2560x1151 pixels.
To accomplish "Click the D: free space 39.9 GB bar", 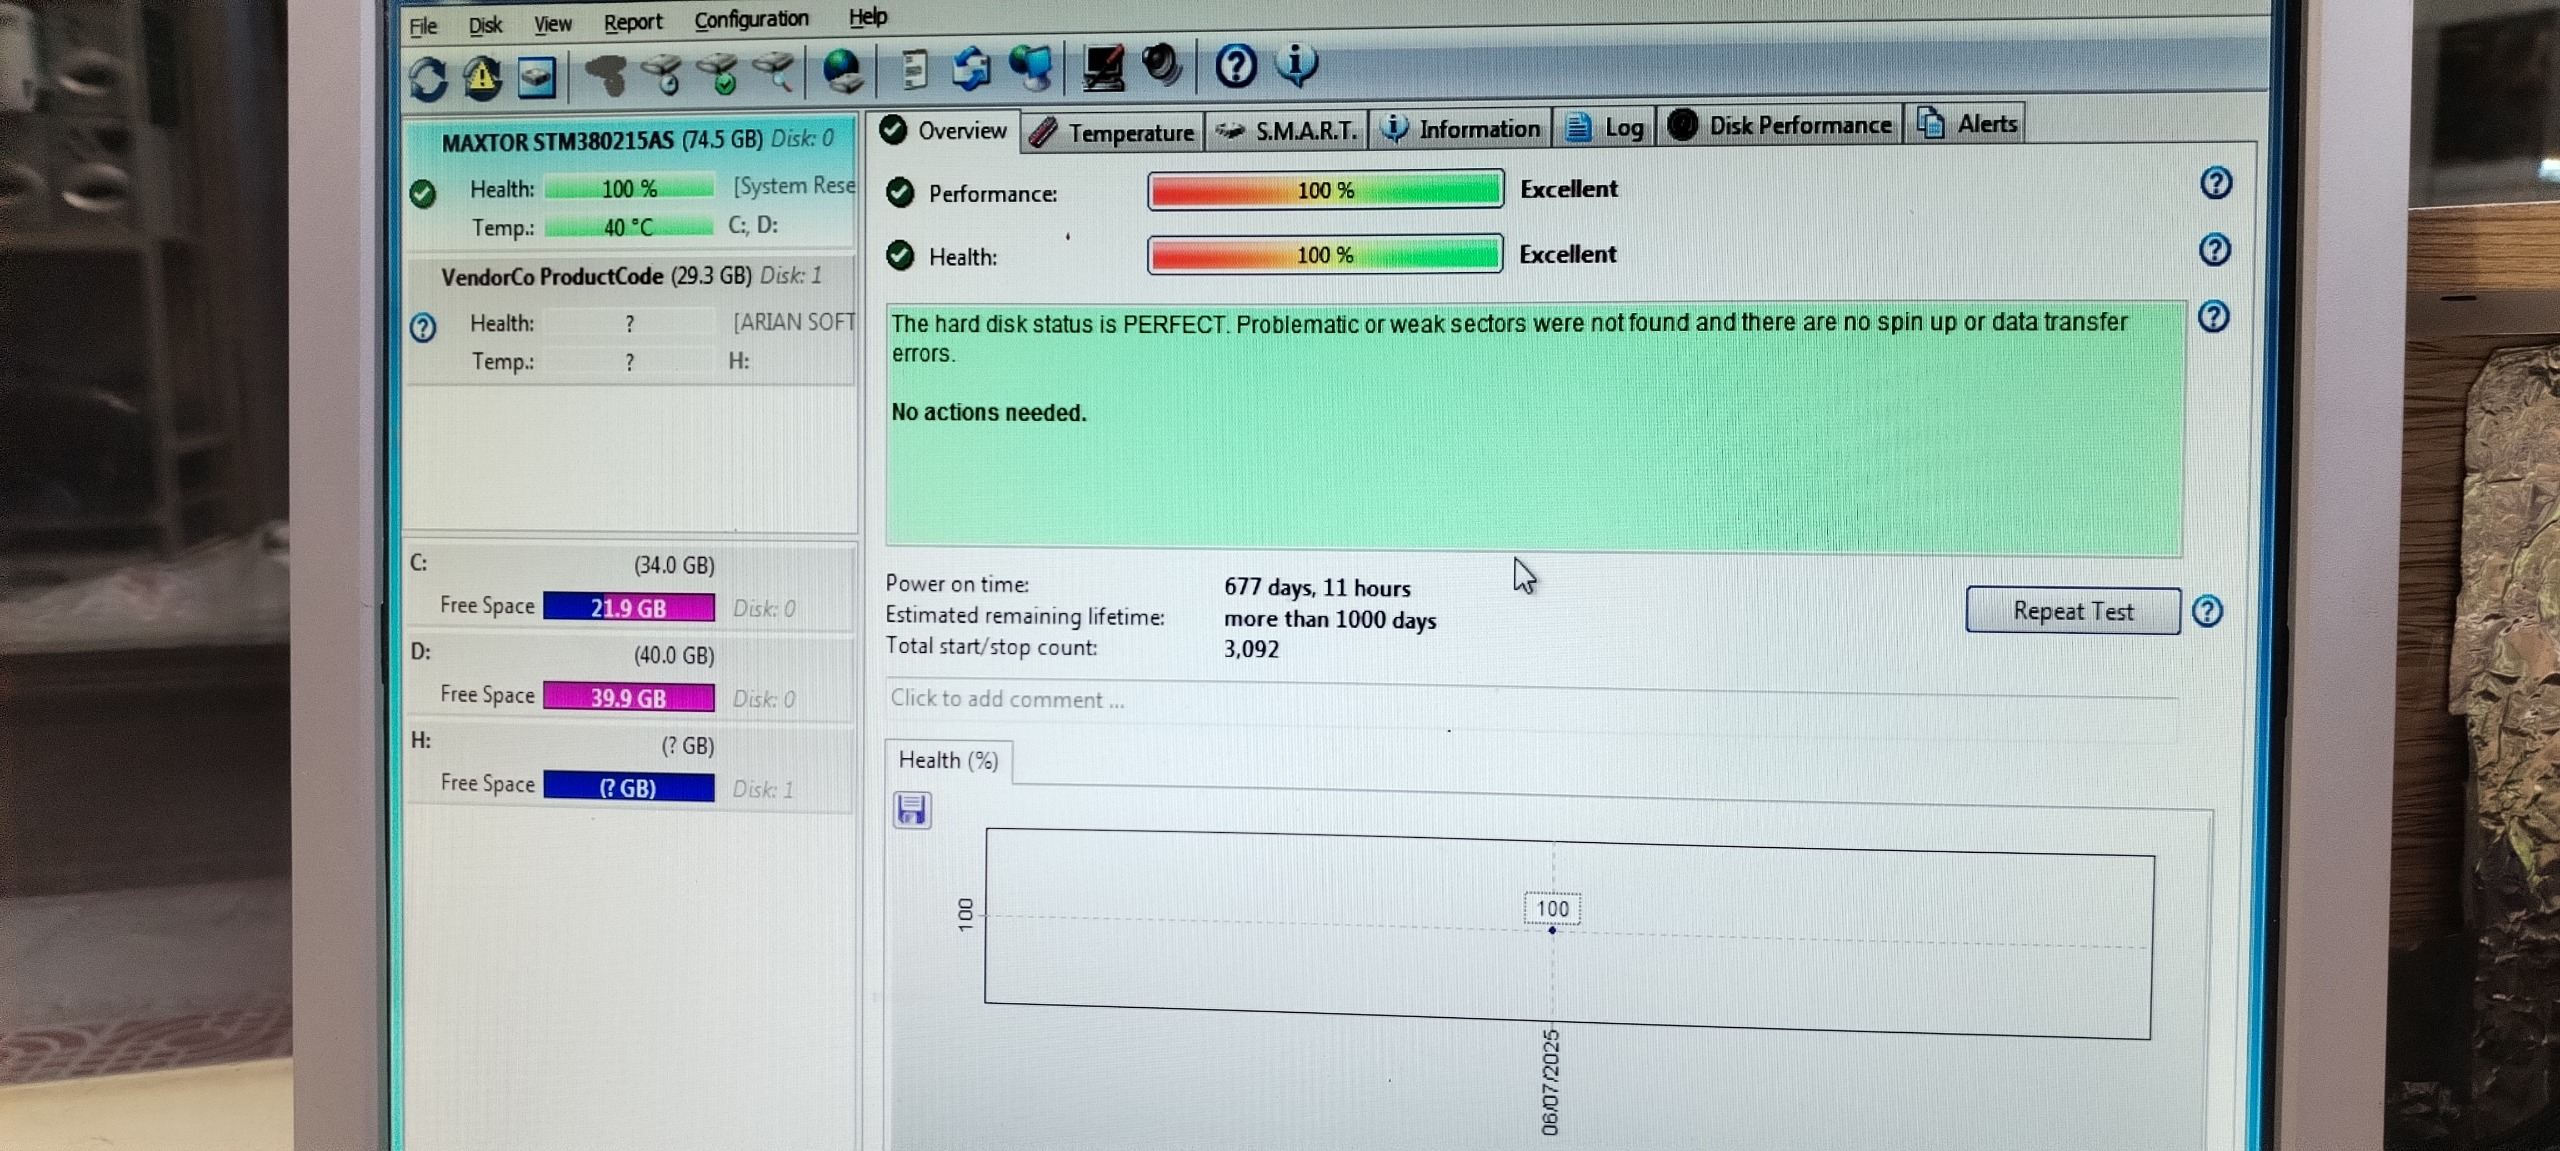I will 629,698.
